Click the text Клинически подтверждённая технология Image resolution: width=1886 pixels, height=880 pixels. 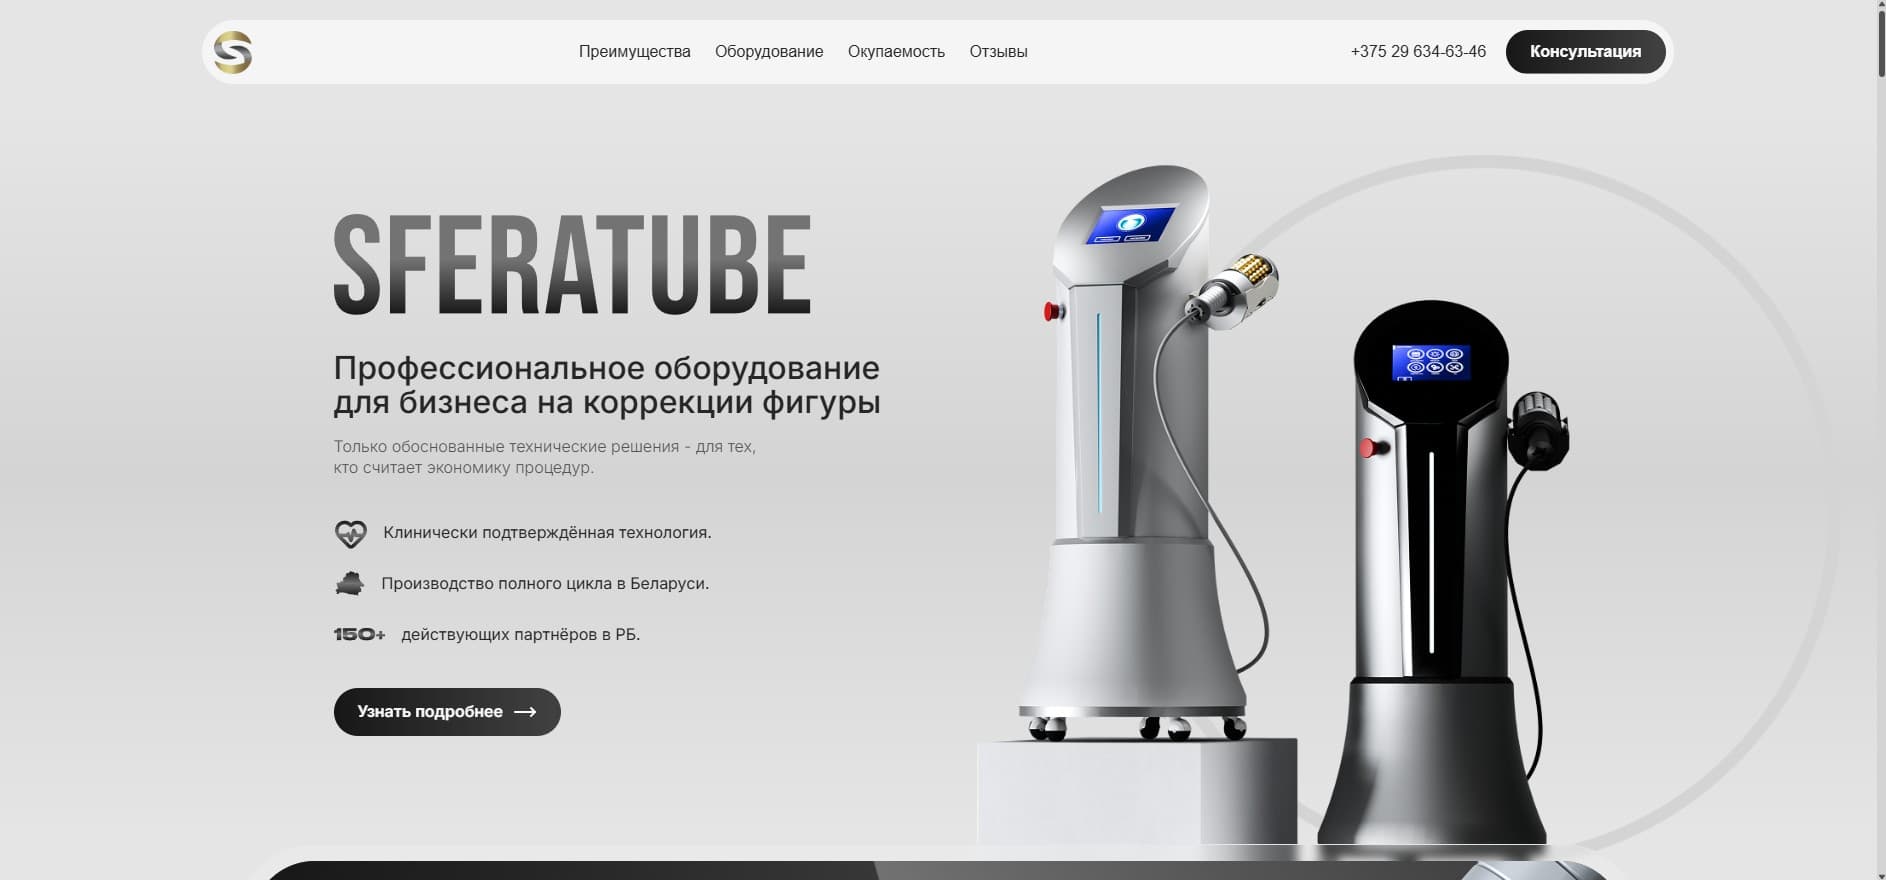547,533
